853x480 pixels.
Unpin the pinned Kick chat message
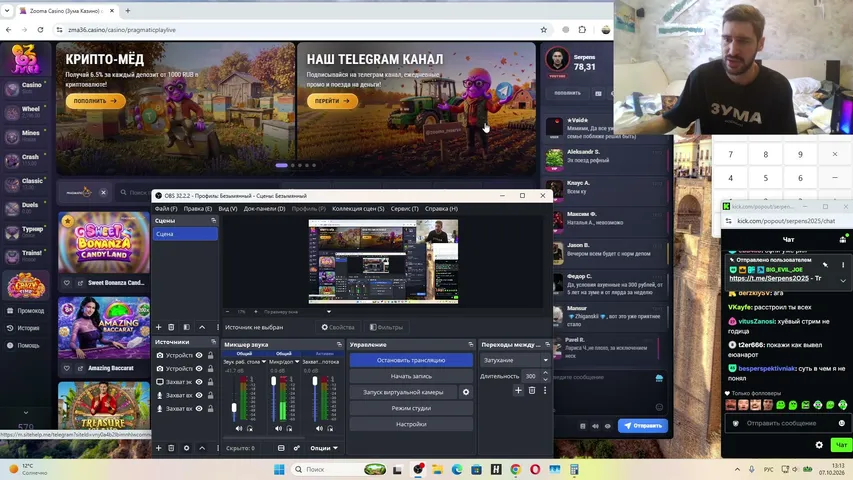825,265
